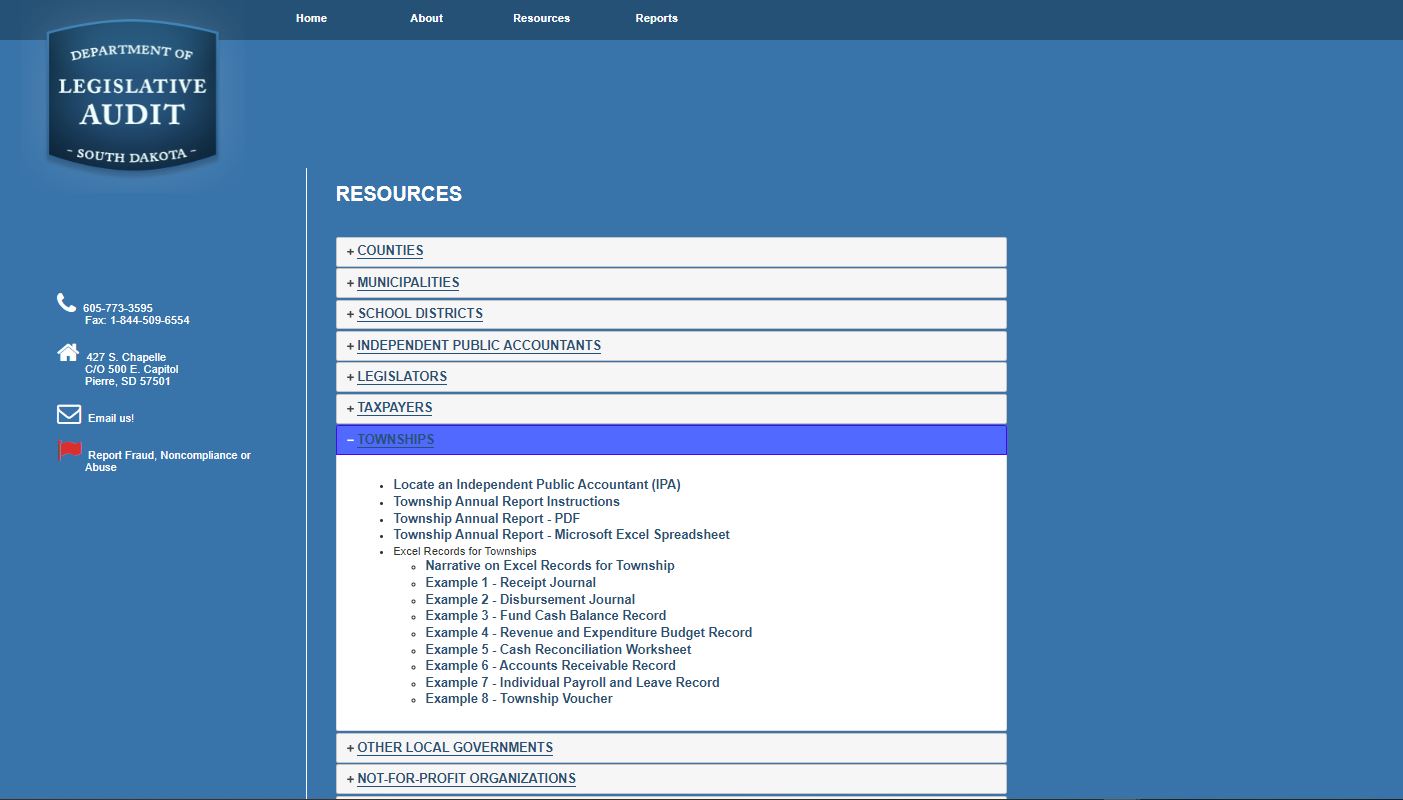
Task: Open the Home menu item
Action: (x=311, y=18)
